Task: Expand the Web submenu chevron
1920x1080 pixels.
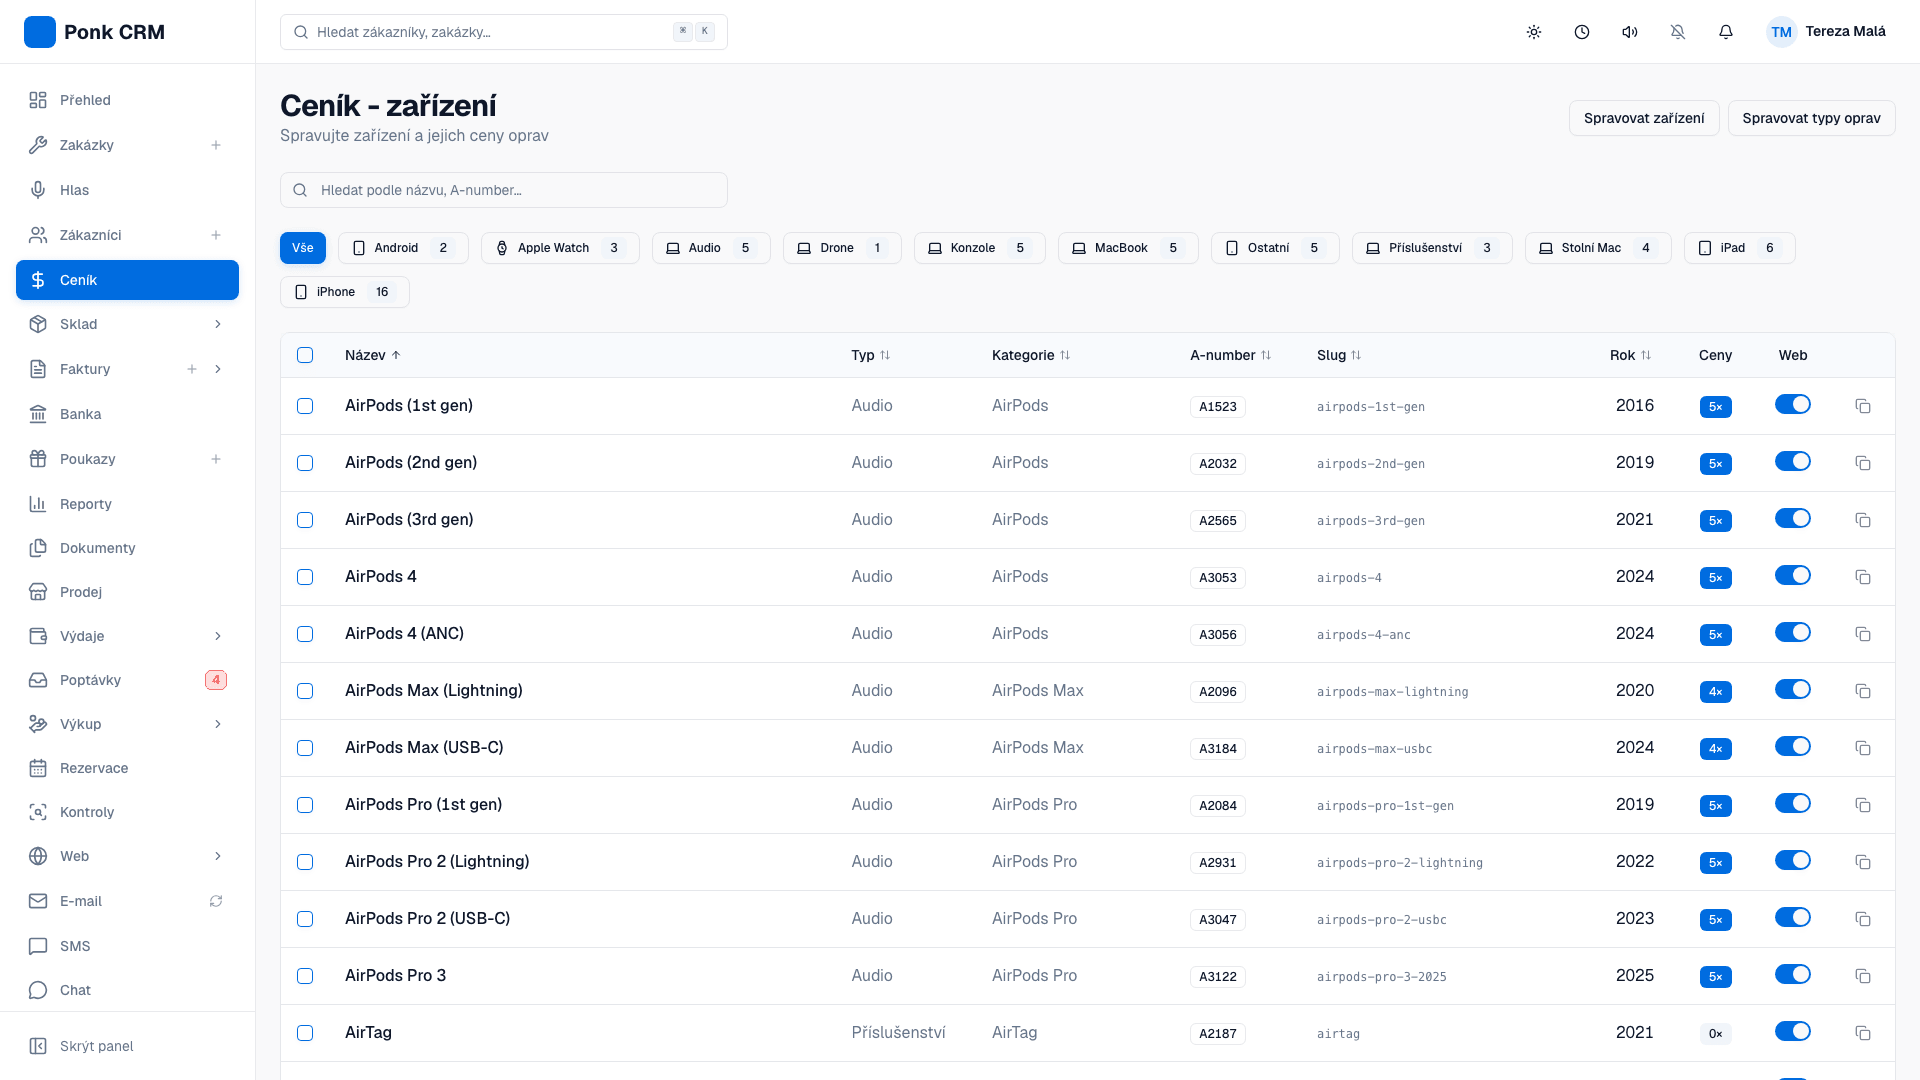Action: [x=218, y=856]
